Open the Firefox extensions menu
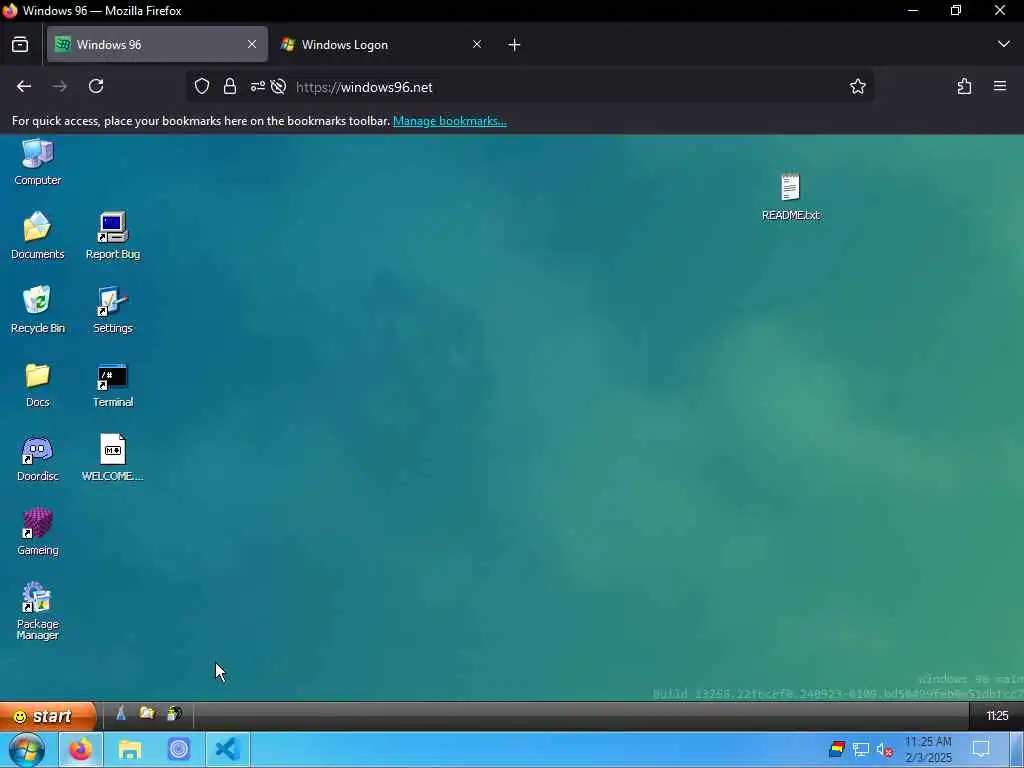 click(x=964, y=86)
